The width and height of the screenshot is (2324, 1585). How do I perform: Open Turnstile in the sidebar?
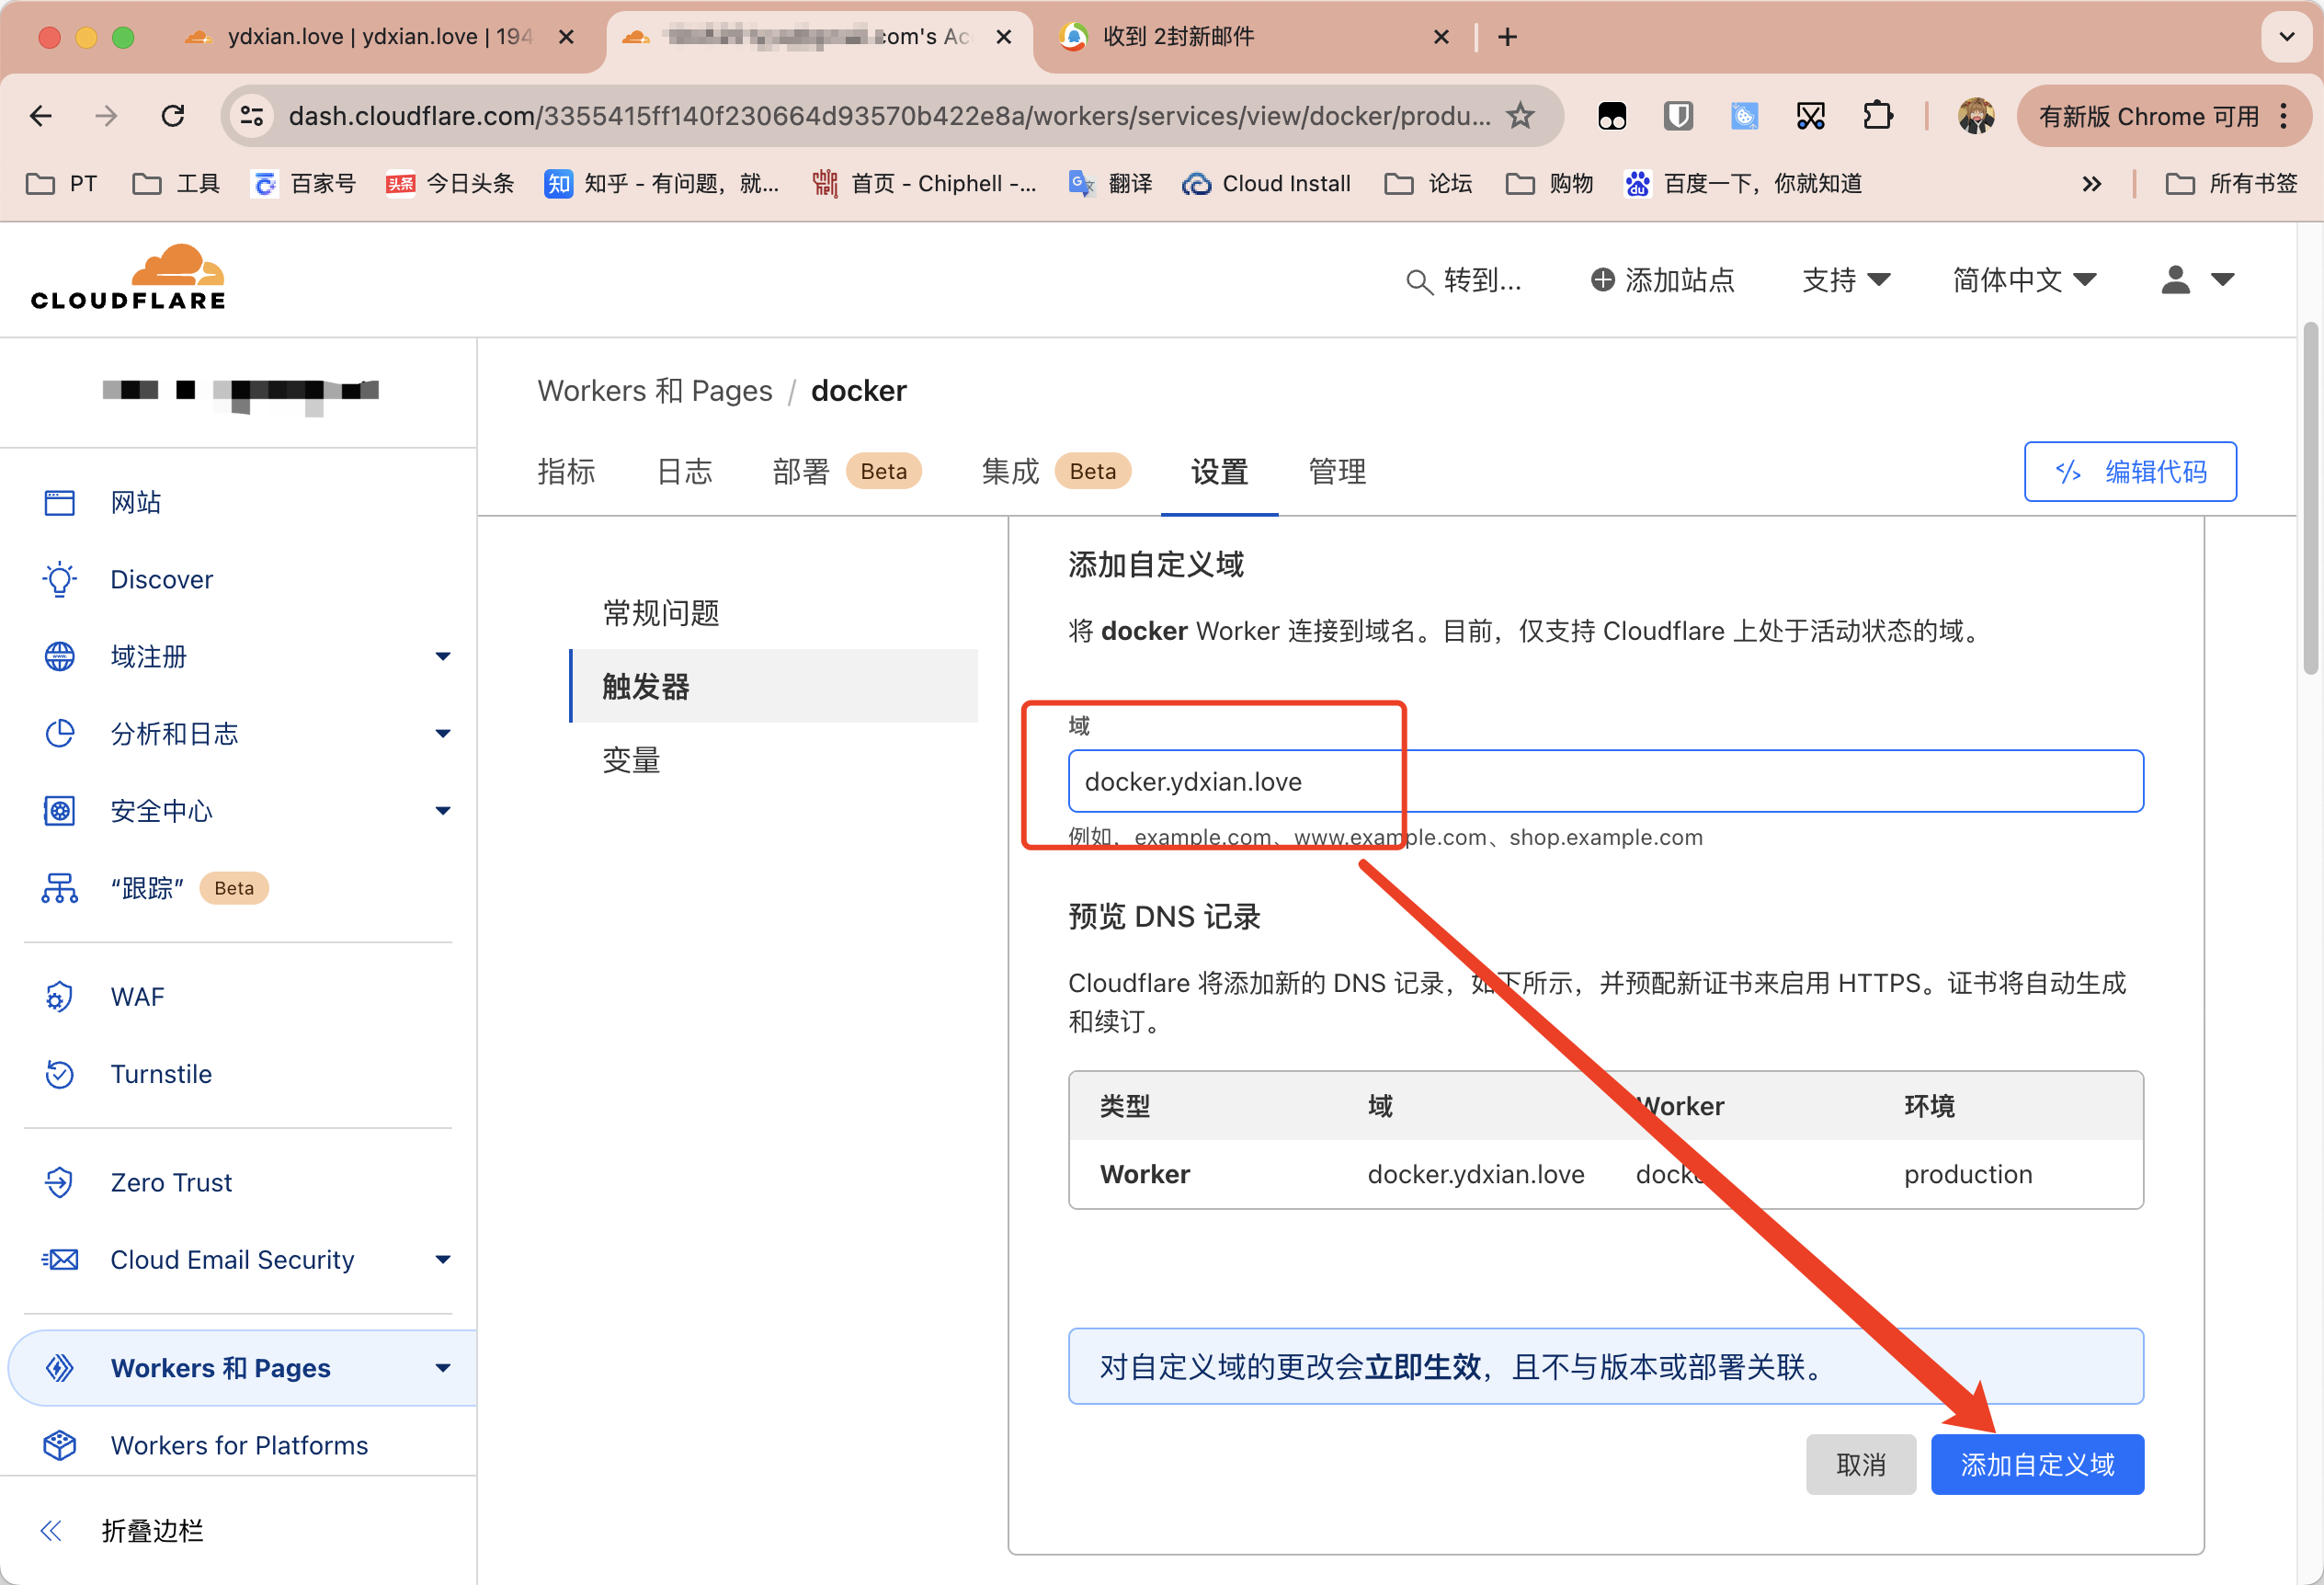tap(161, 1073)
